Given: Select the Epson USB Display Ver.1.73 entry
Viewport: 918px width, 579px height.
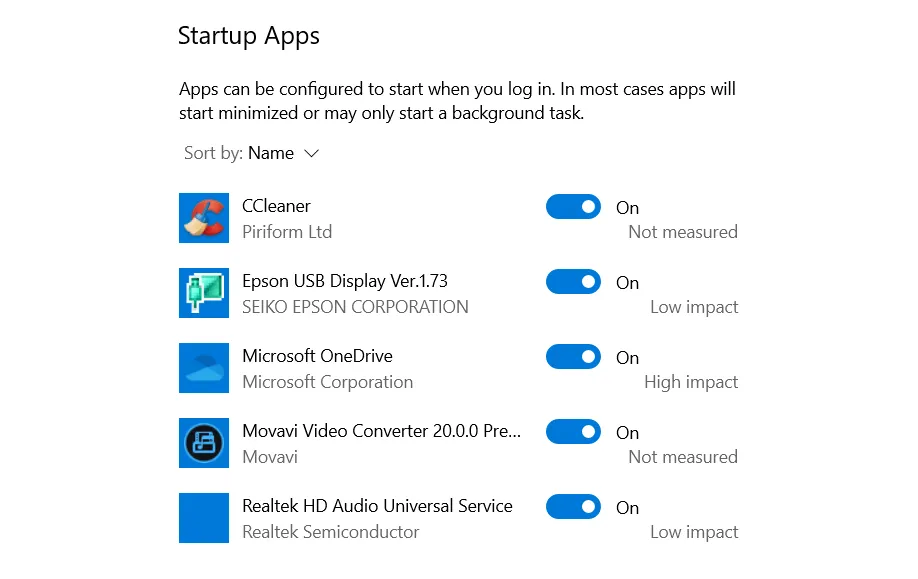Looking at the screenshot, I should [345, 281].
